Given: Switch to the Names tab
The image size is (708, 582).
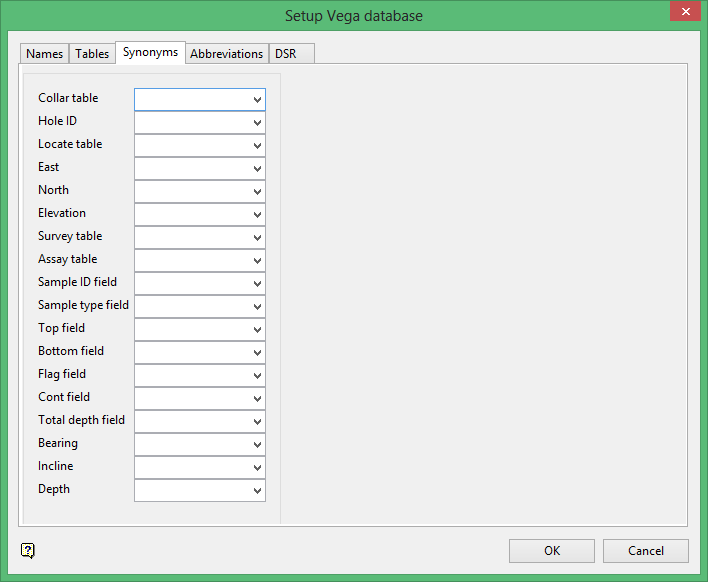Looking at the screenshot, I should (44, 54).
